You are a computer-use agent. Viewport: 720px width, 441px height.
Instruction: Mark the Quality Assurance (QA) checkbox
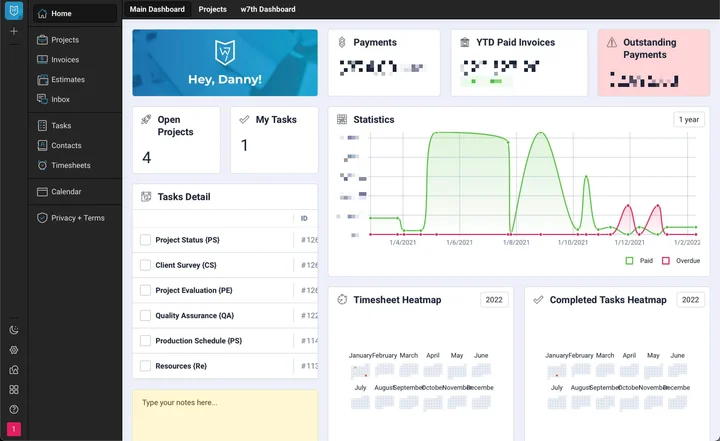145,316
